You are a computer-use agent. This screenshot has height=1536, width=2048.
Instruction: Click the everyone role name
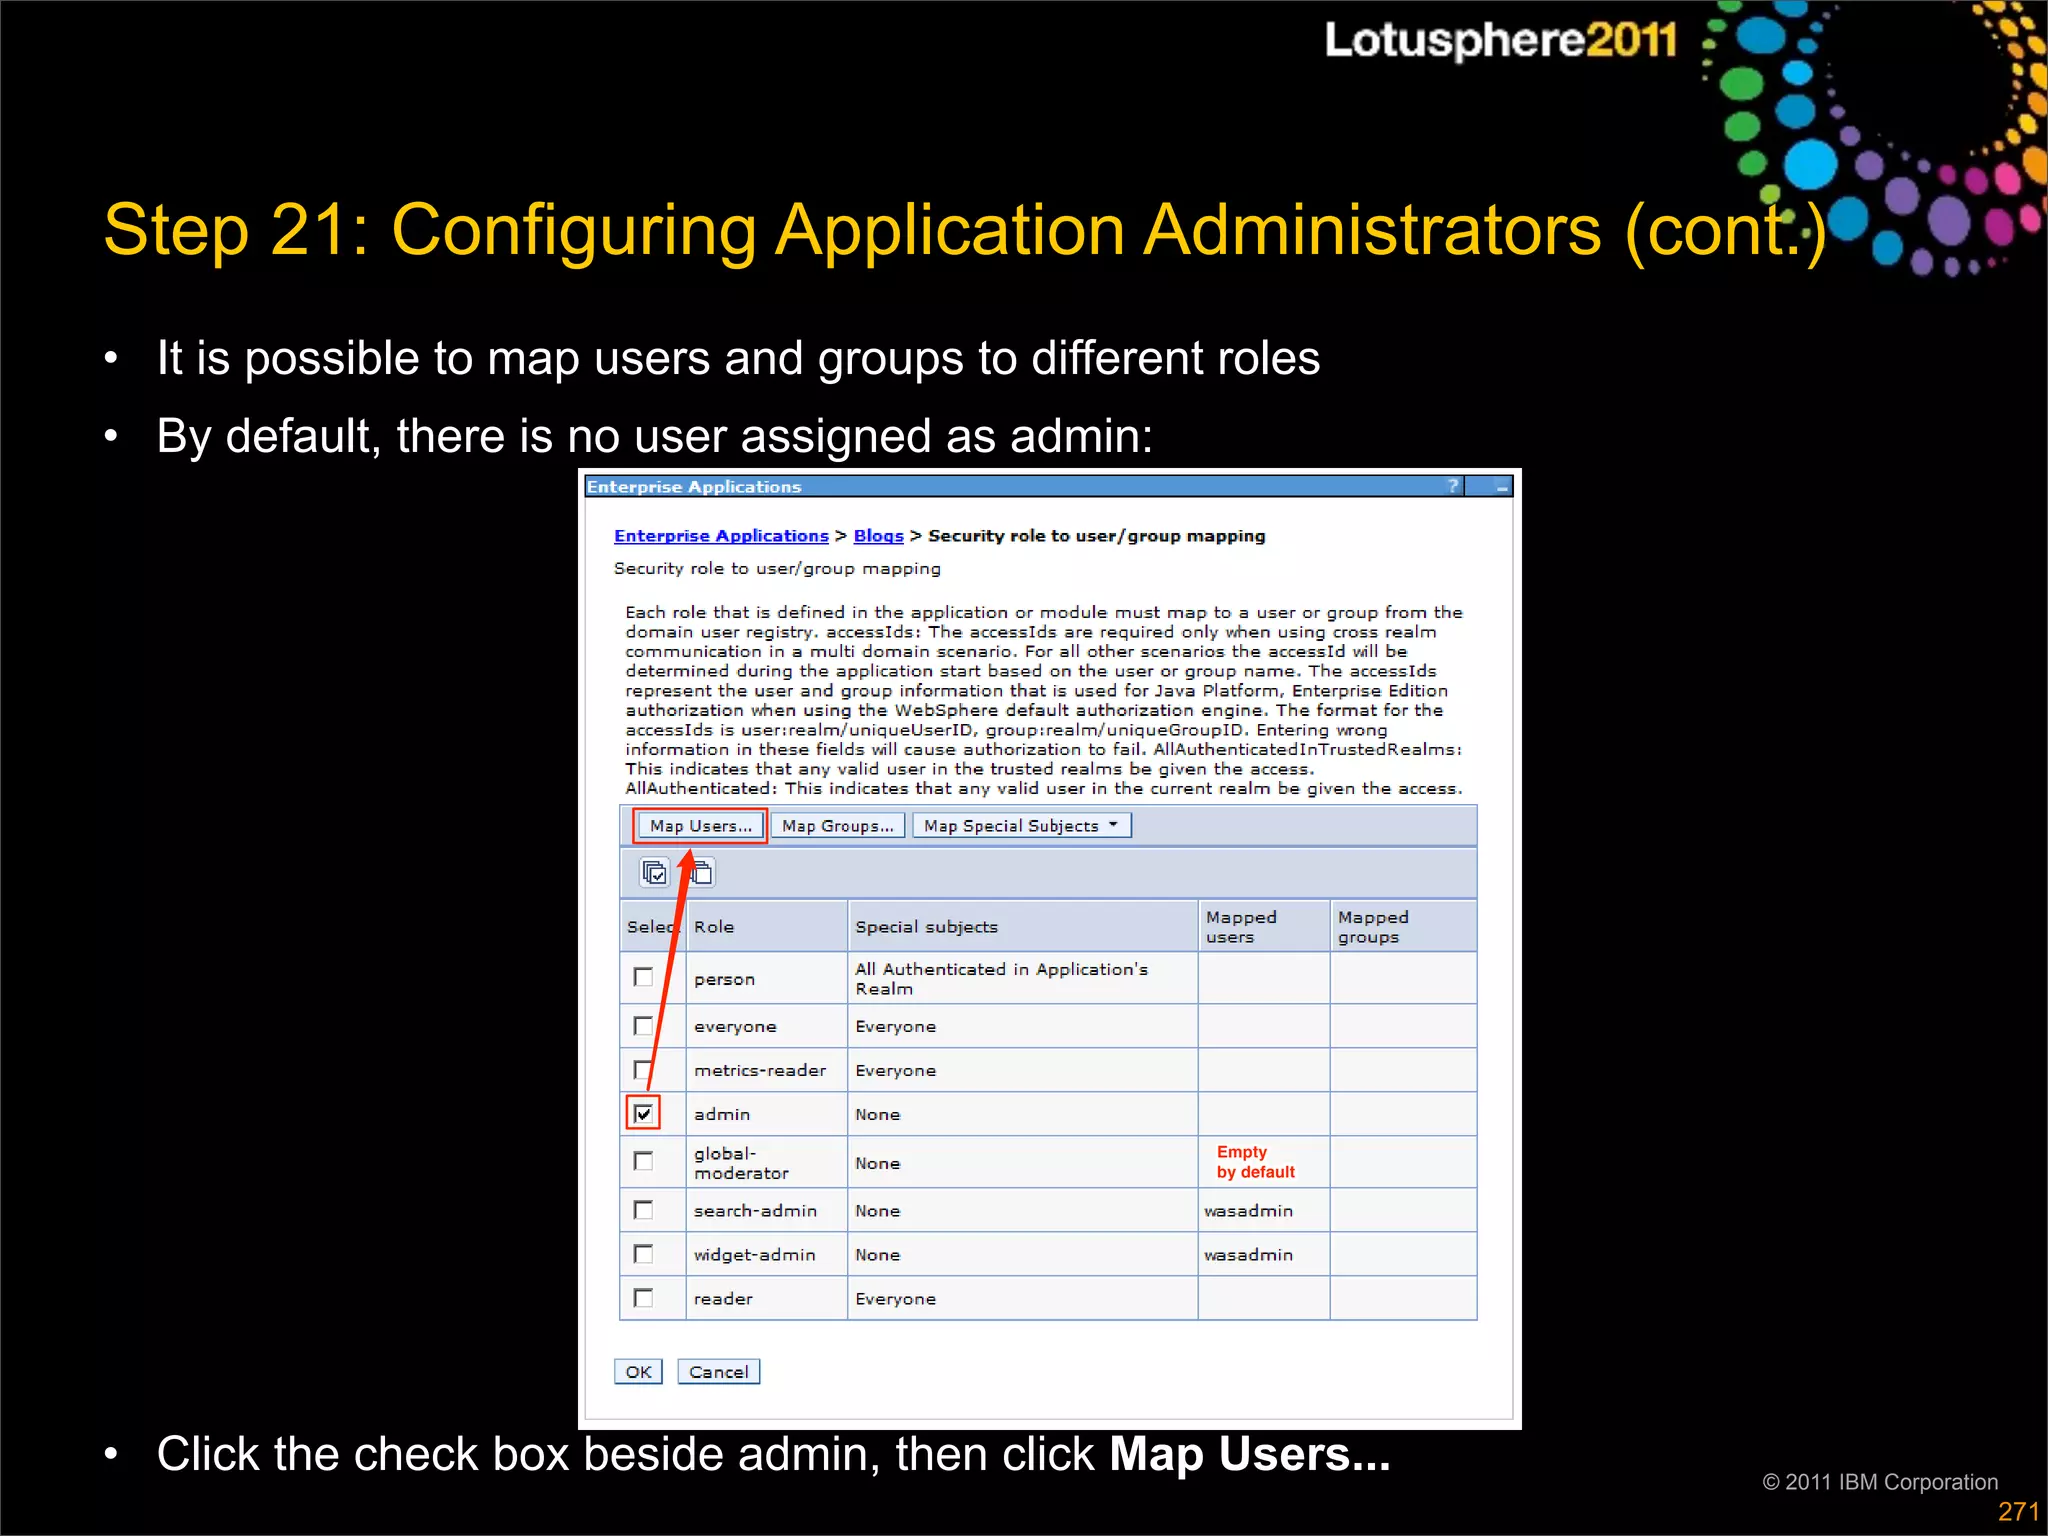(734, 1027)
